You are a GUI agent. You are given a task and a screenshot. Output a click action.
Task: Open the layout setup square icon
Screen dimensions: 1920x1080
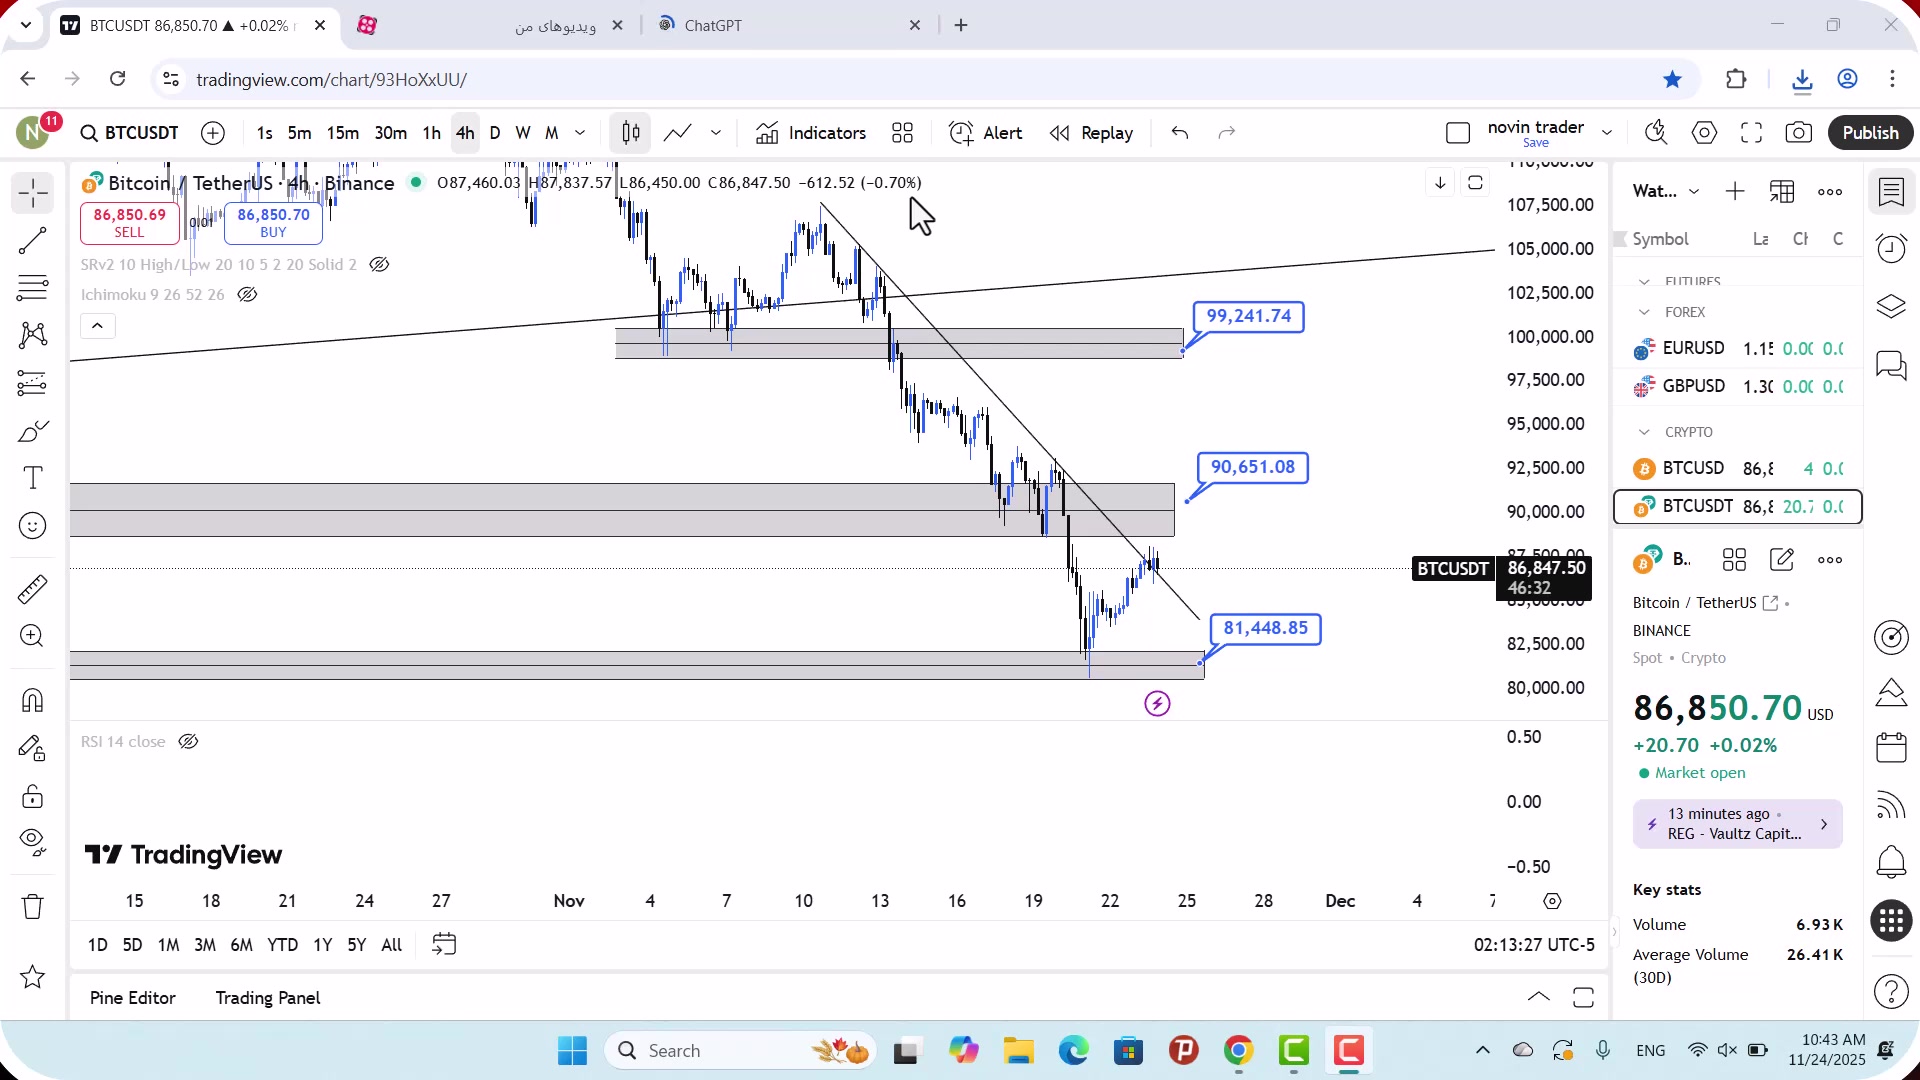[x=1458, y=133]
